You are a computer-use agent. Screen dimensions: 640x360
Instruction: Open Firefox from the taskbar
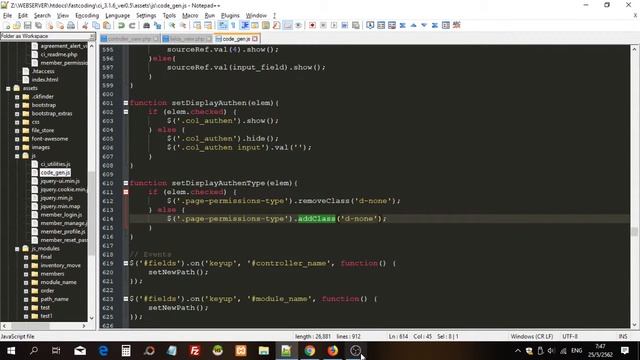(x=333, y=351)
